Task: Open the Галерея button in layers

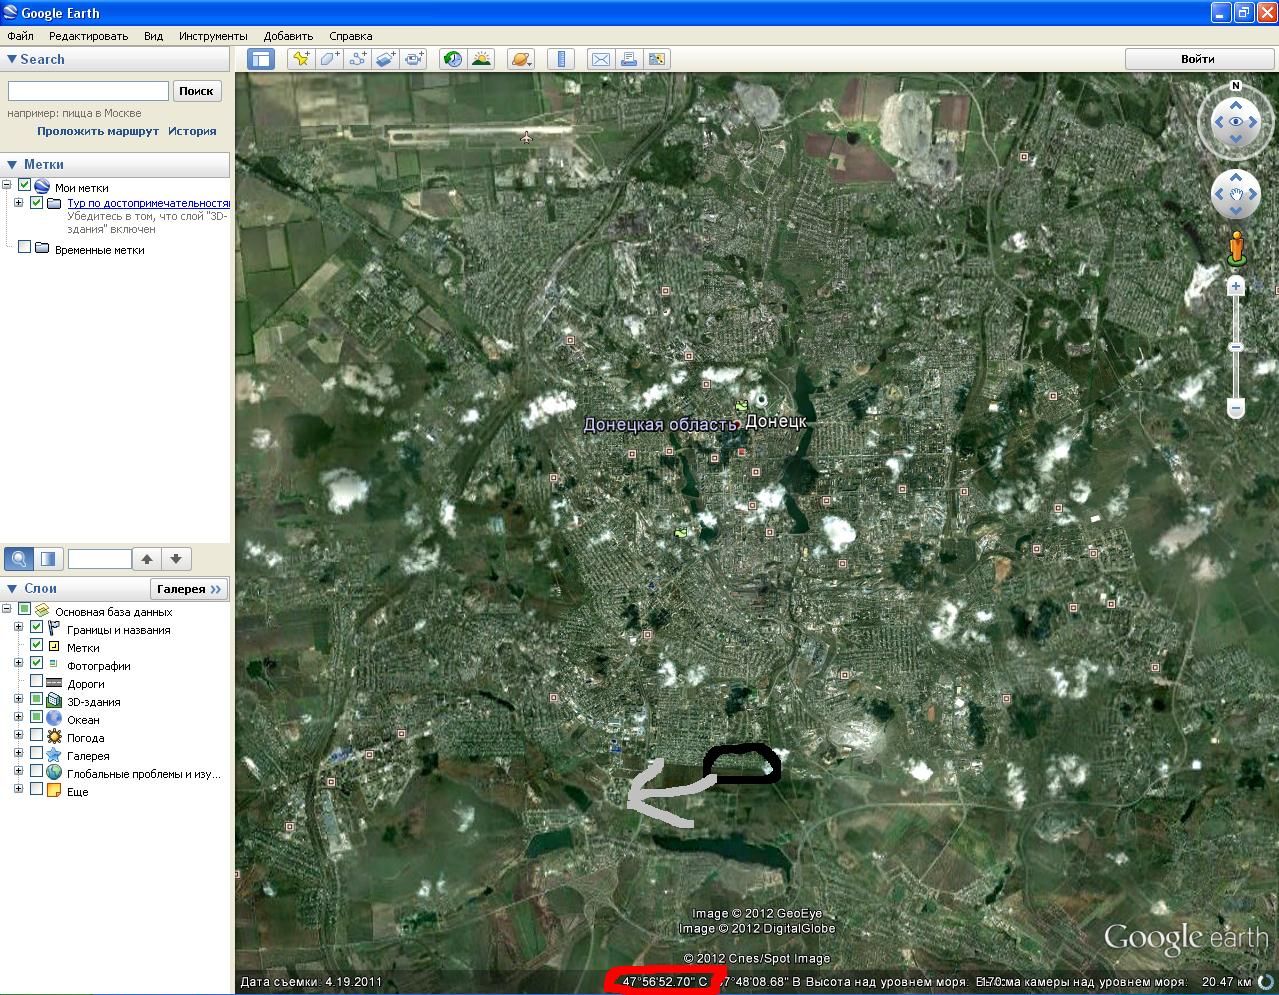Action: [189, 589]
